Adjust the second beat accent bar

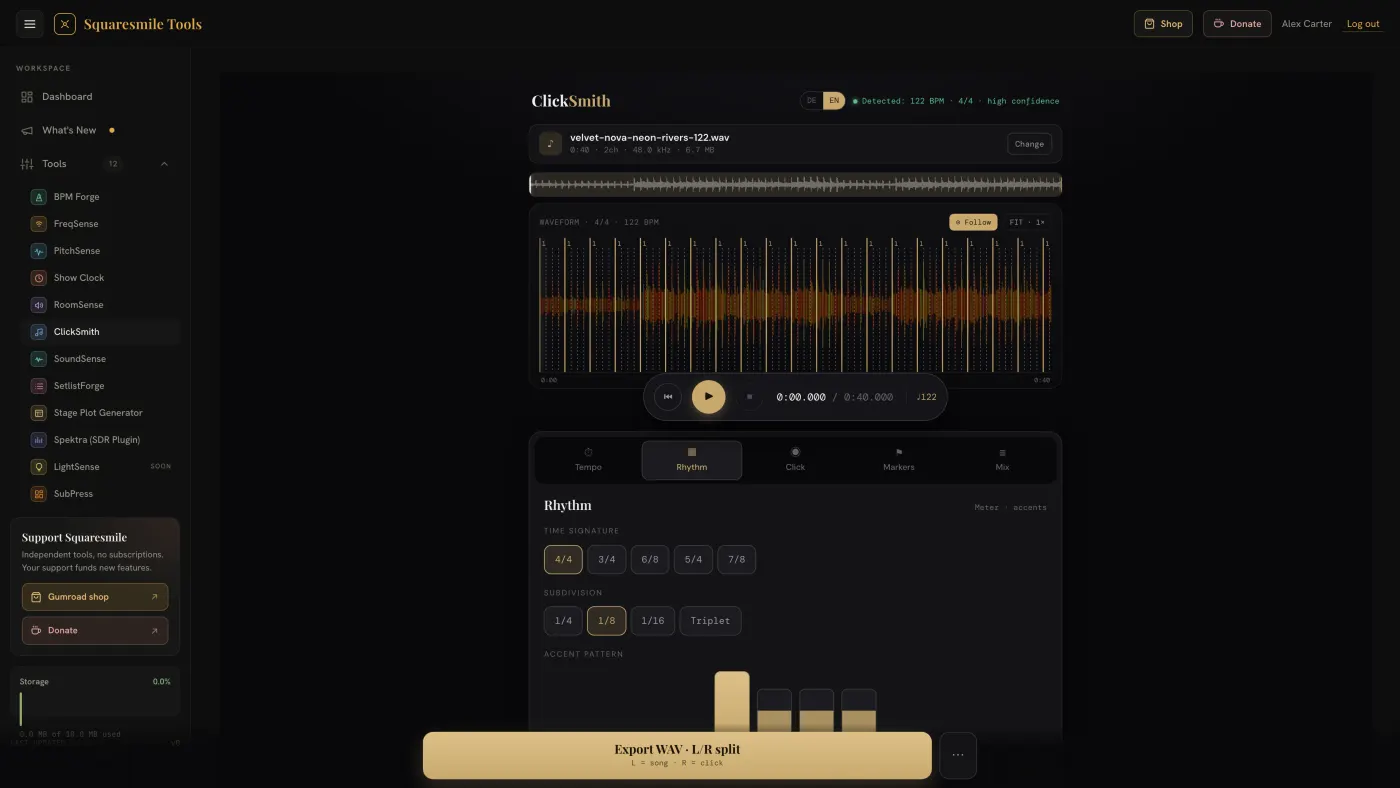[x=774, y=711]
